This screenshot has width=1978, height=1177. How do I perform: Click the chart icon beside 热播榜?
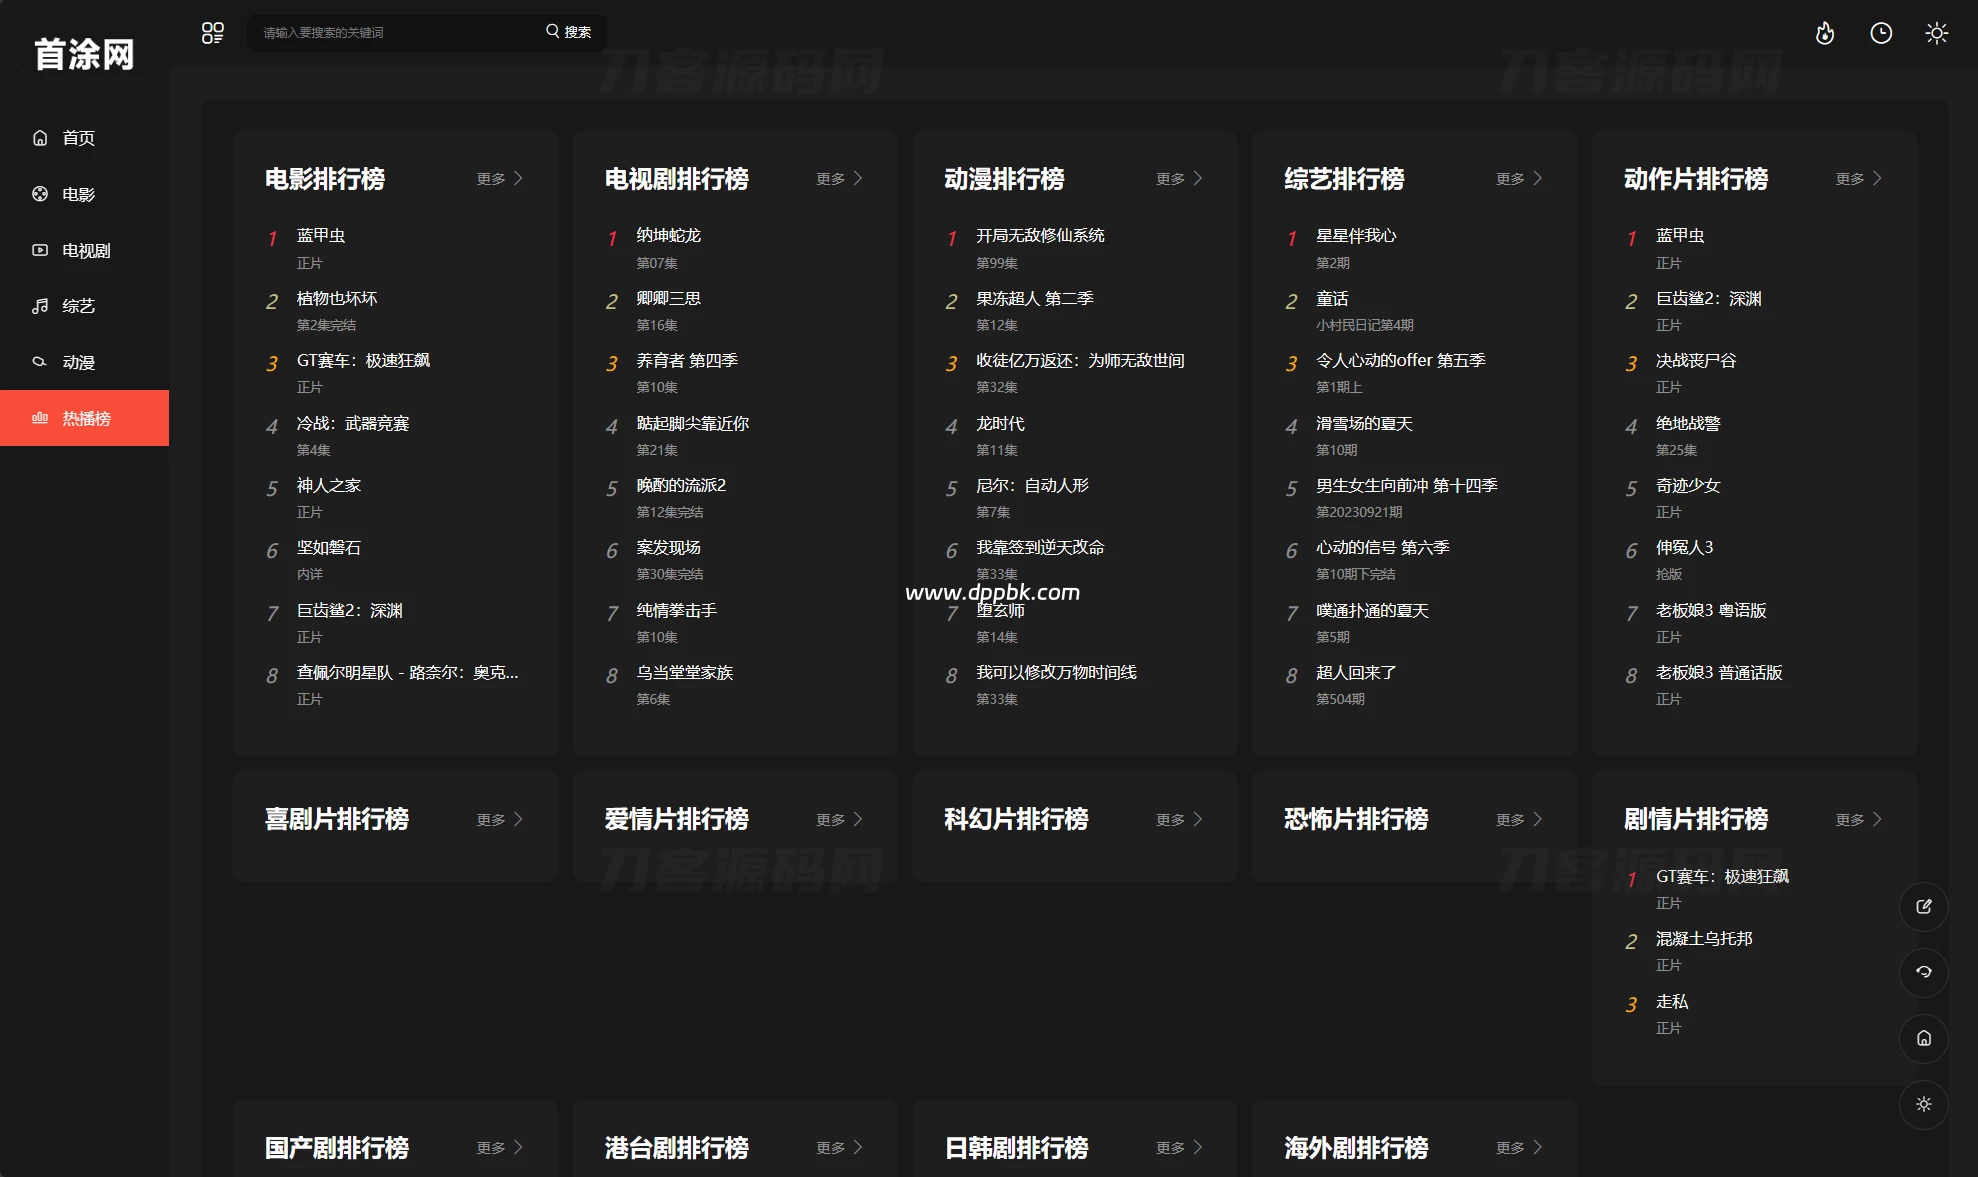click(x=40, y=418)
